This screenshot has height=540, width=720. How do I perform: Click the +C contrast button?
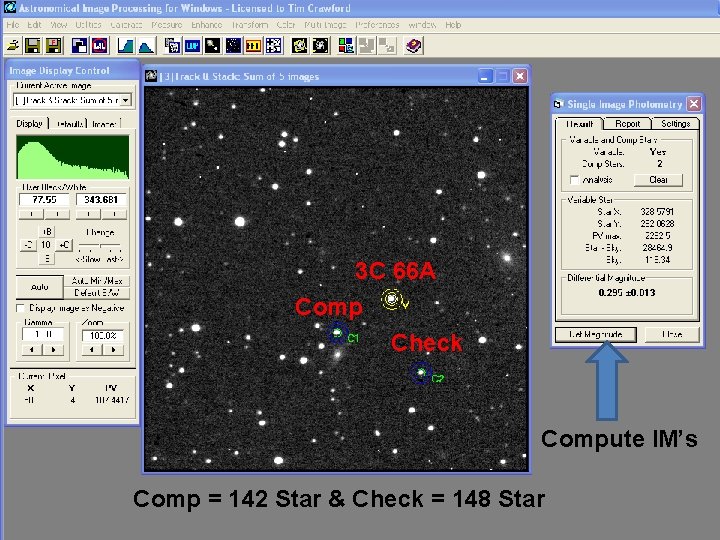64,245
